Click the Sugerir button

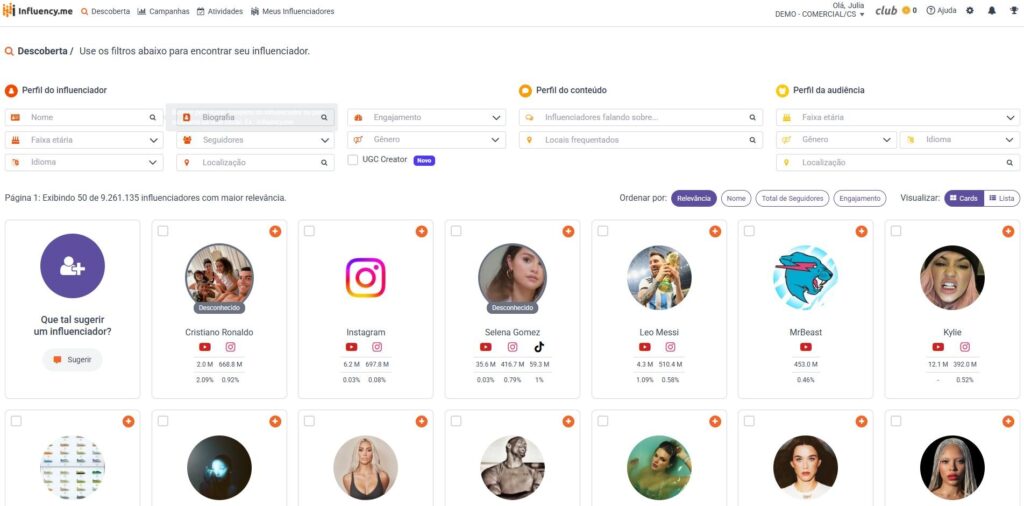click(x=72, y=360)
